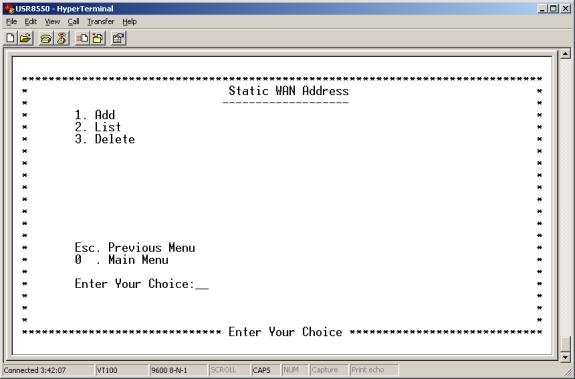
Task: Click the scrollbar up arrow
Action: click(565, 54)
